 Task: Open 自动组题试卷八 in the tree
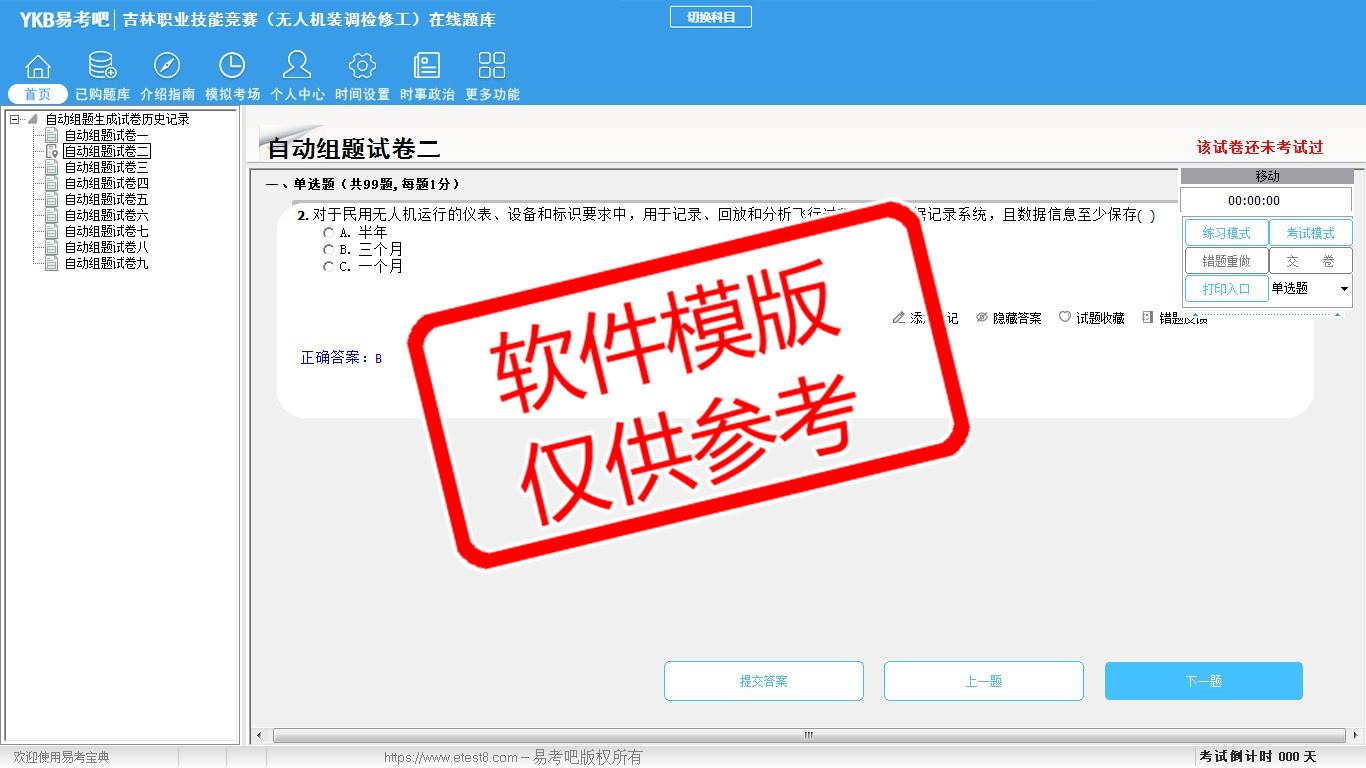(106, 247)
